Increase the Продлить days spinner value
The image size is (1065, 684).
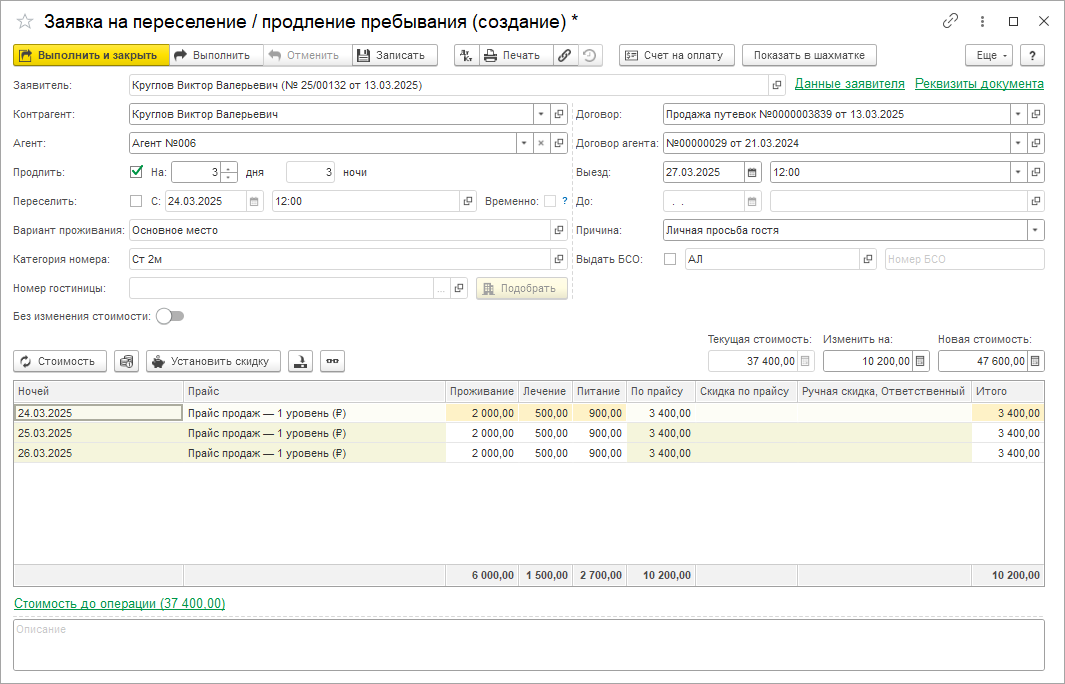(x=229, y=167)
